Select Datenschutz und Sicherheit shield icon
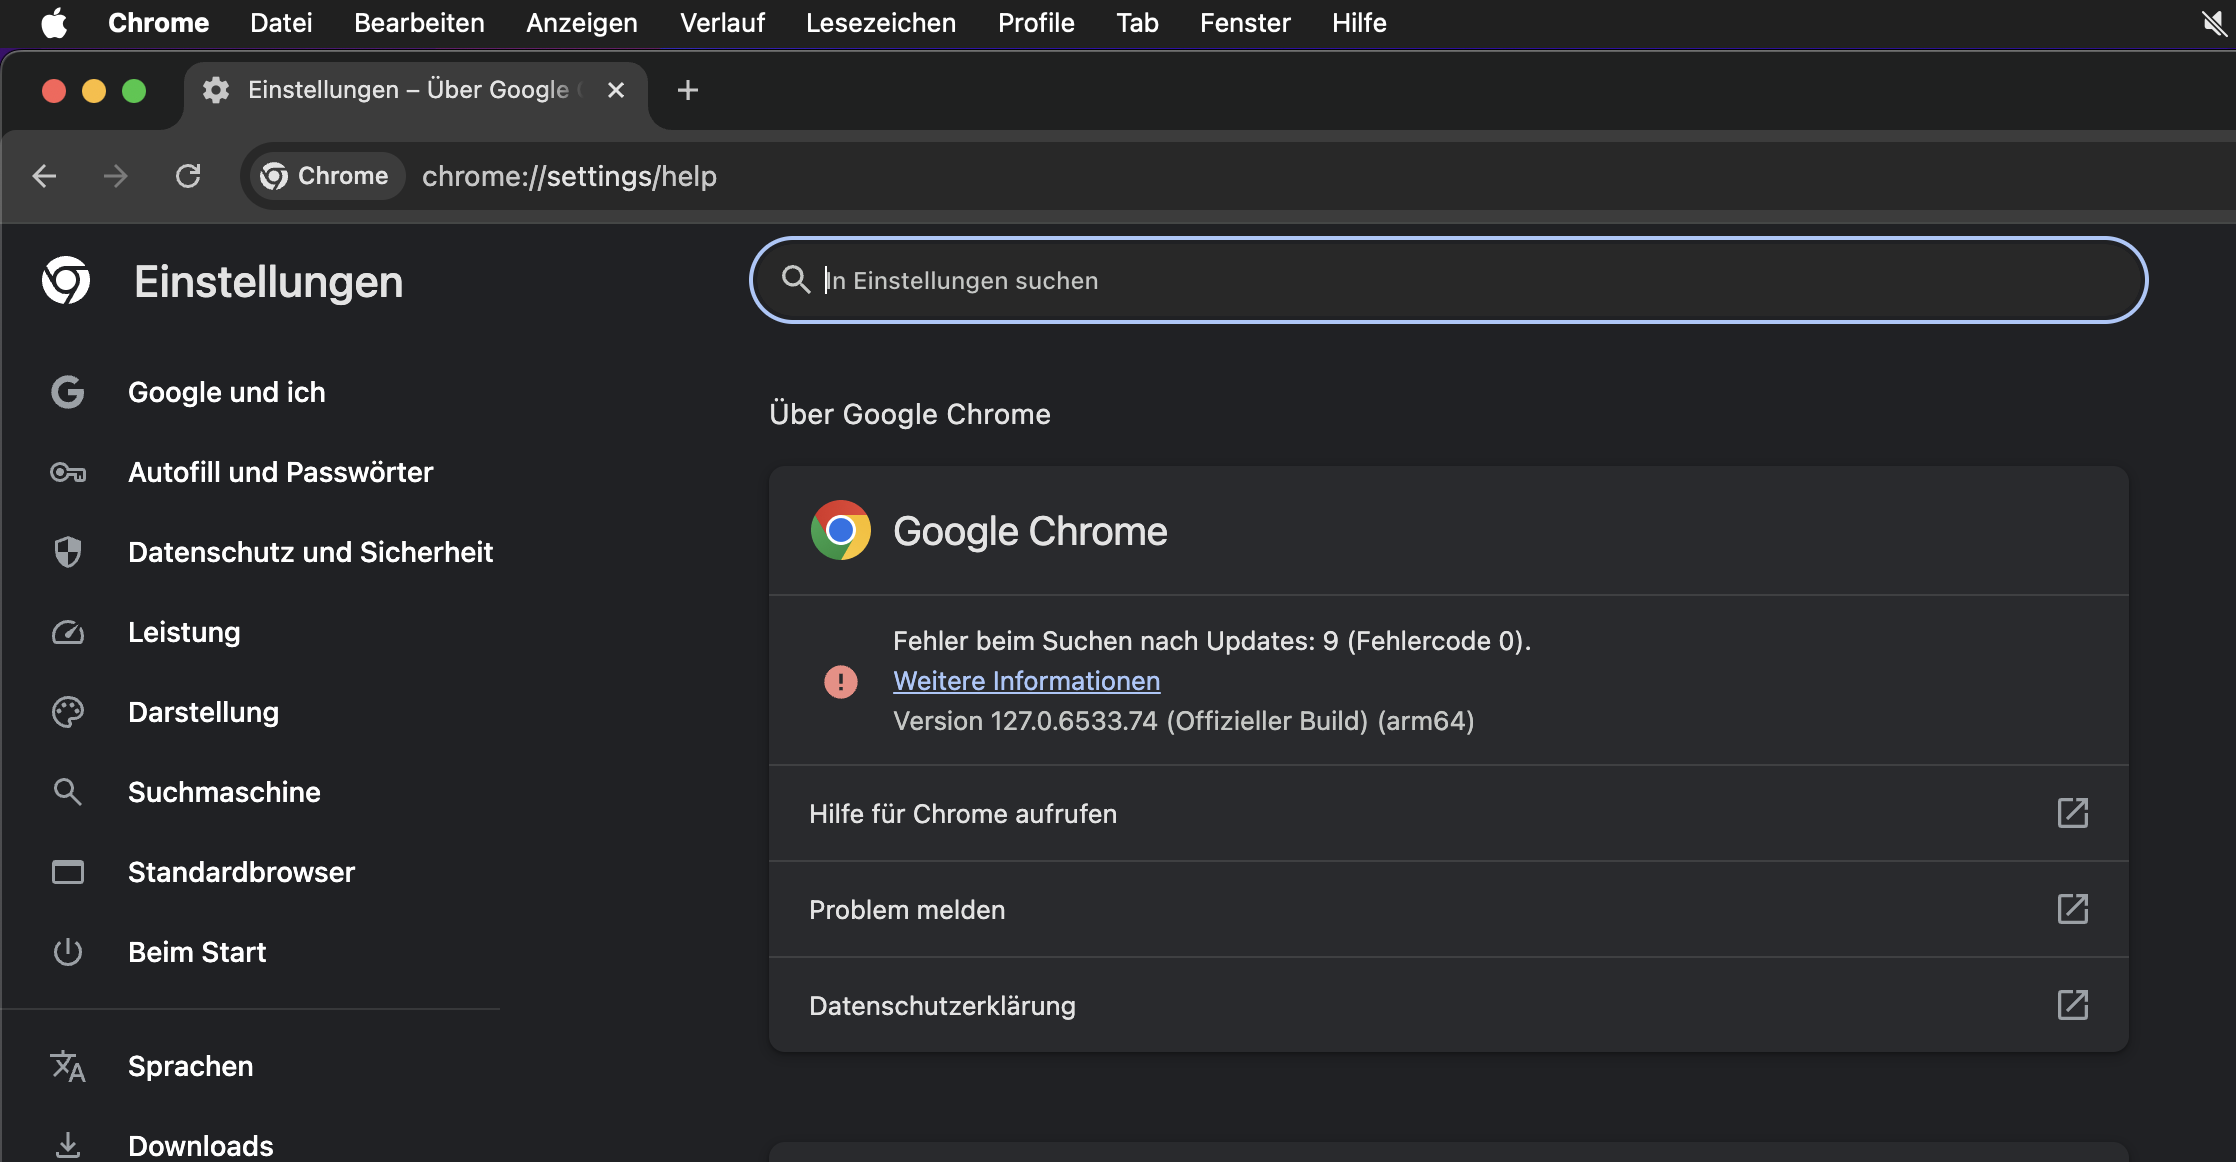The width and height of the screenshot is (2236, 1162). coord(67,552)
